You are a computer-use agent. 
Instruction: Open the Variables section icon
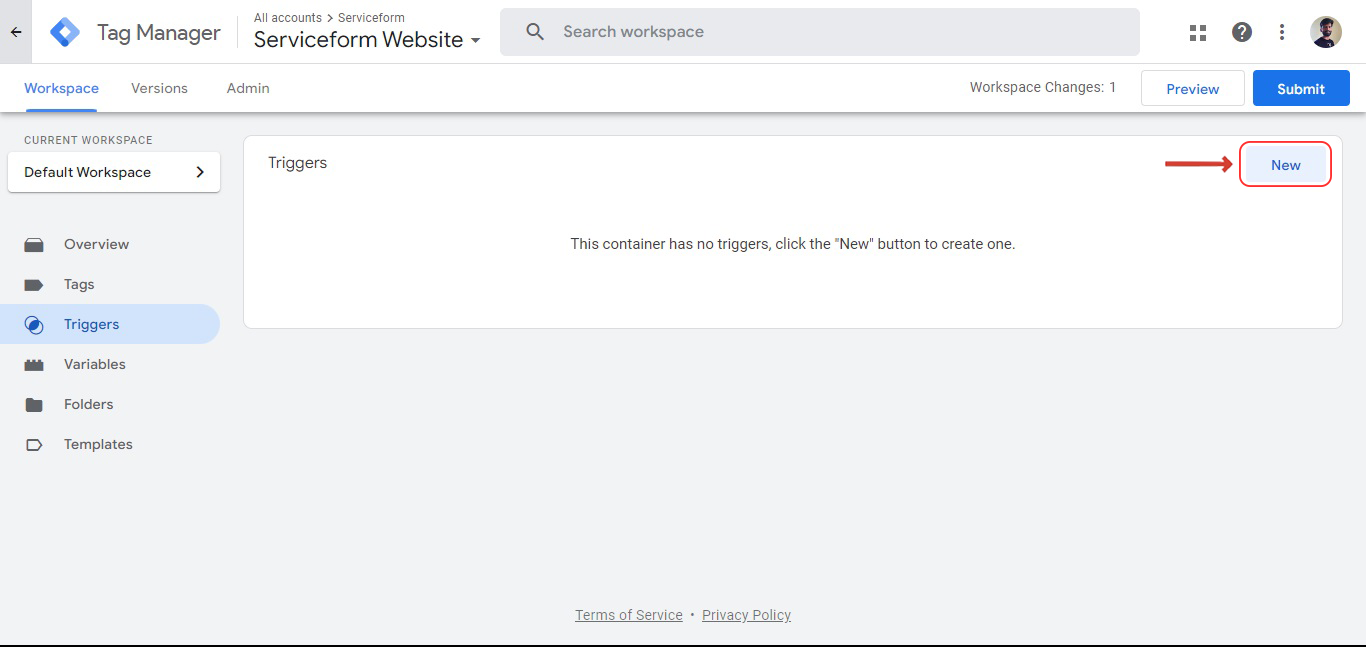click(x=34, y=364)
